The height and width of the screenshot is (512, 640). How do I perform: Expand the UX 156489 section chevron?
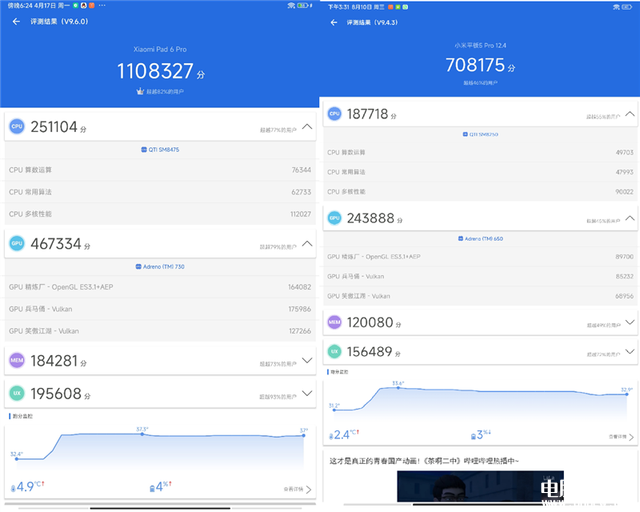(630, 351)
